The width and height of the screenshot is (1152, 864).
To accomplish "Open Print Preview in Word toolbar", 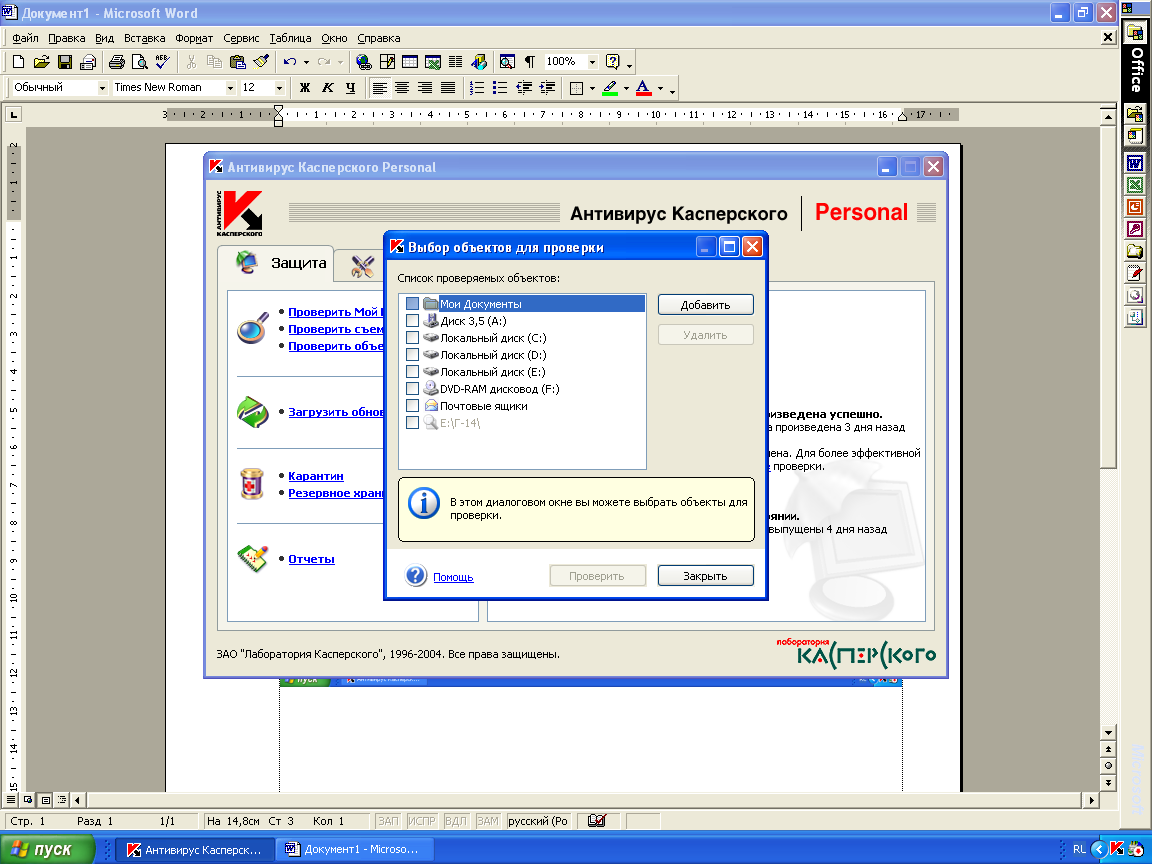I will click(x=140, y=62).
